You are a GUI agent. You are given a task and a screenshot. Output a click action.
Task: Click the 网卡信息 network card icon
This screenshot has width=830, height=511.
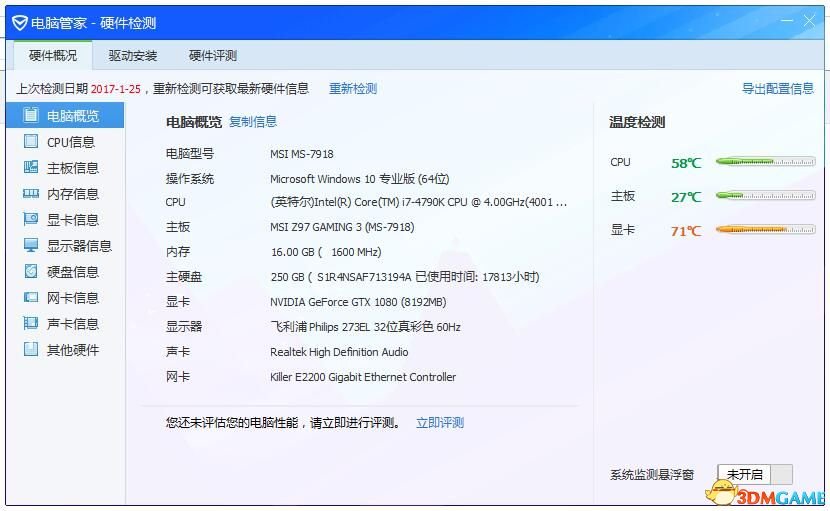click(31, 297)
